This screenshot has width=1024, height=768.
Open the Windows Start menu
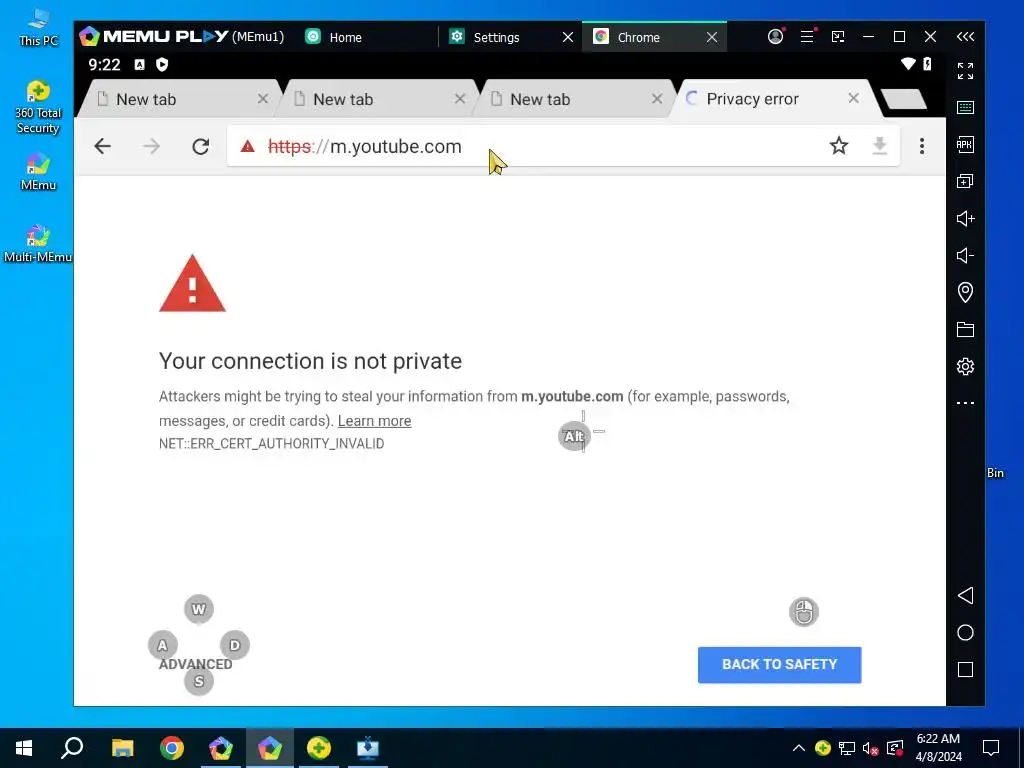(24, 748)
